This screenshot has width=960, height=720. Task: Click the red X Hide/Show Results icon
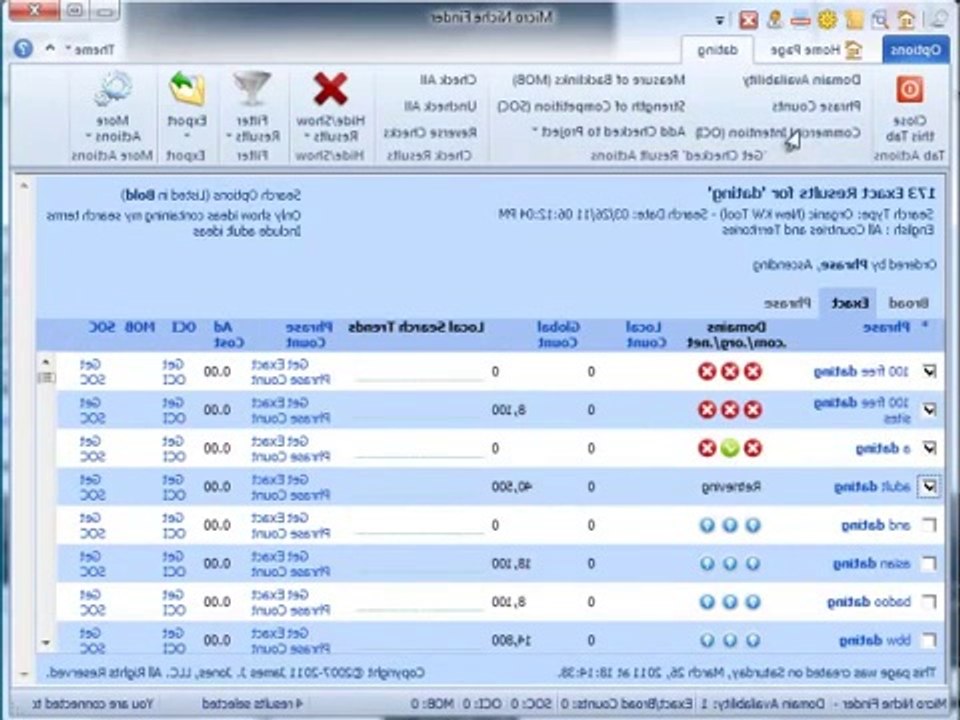tap(331, 89)
